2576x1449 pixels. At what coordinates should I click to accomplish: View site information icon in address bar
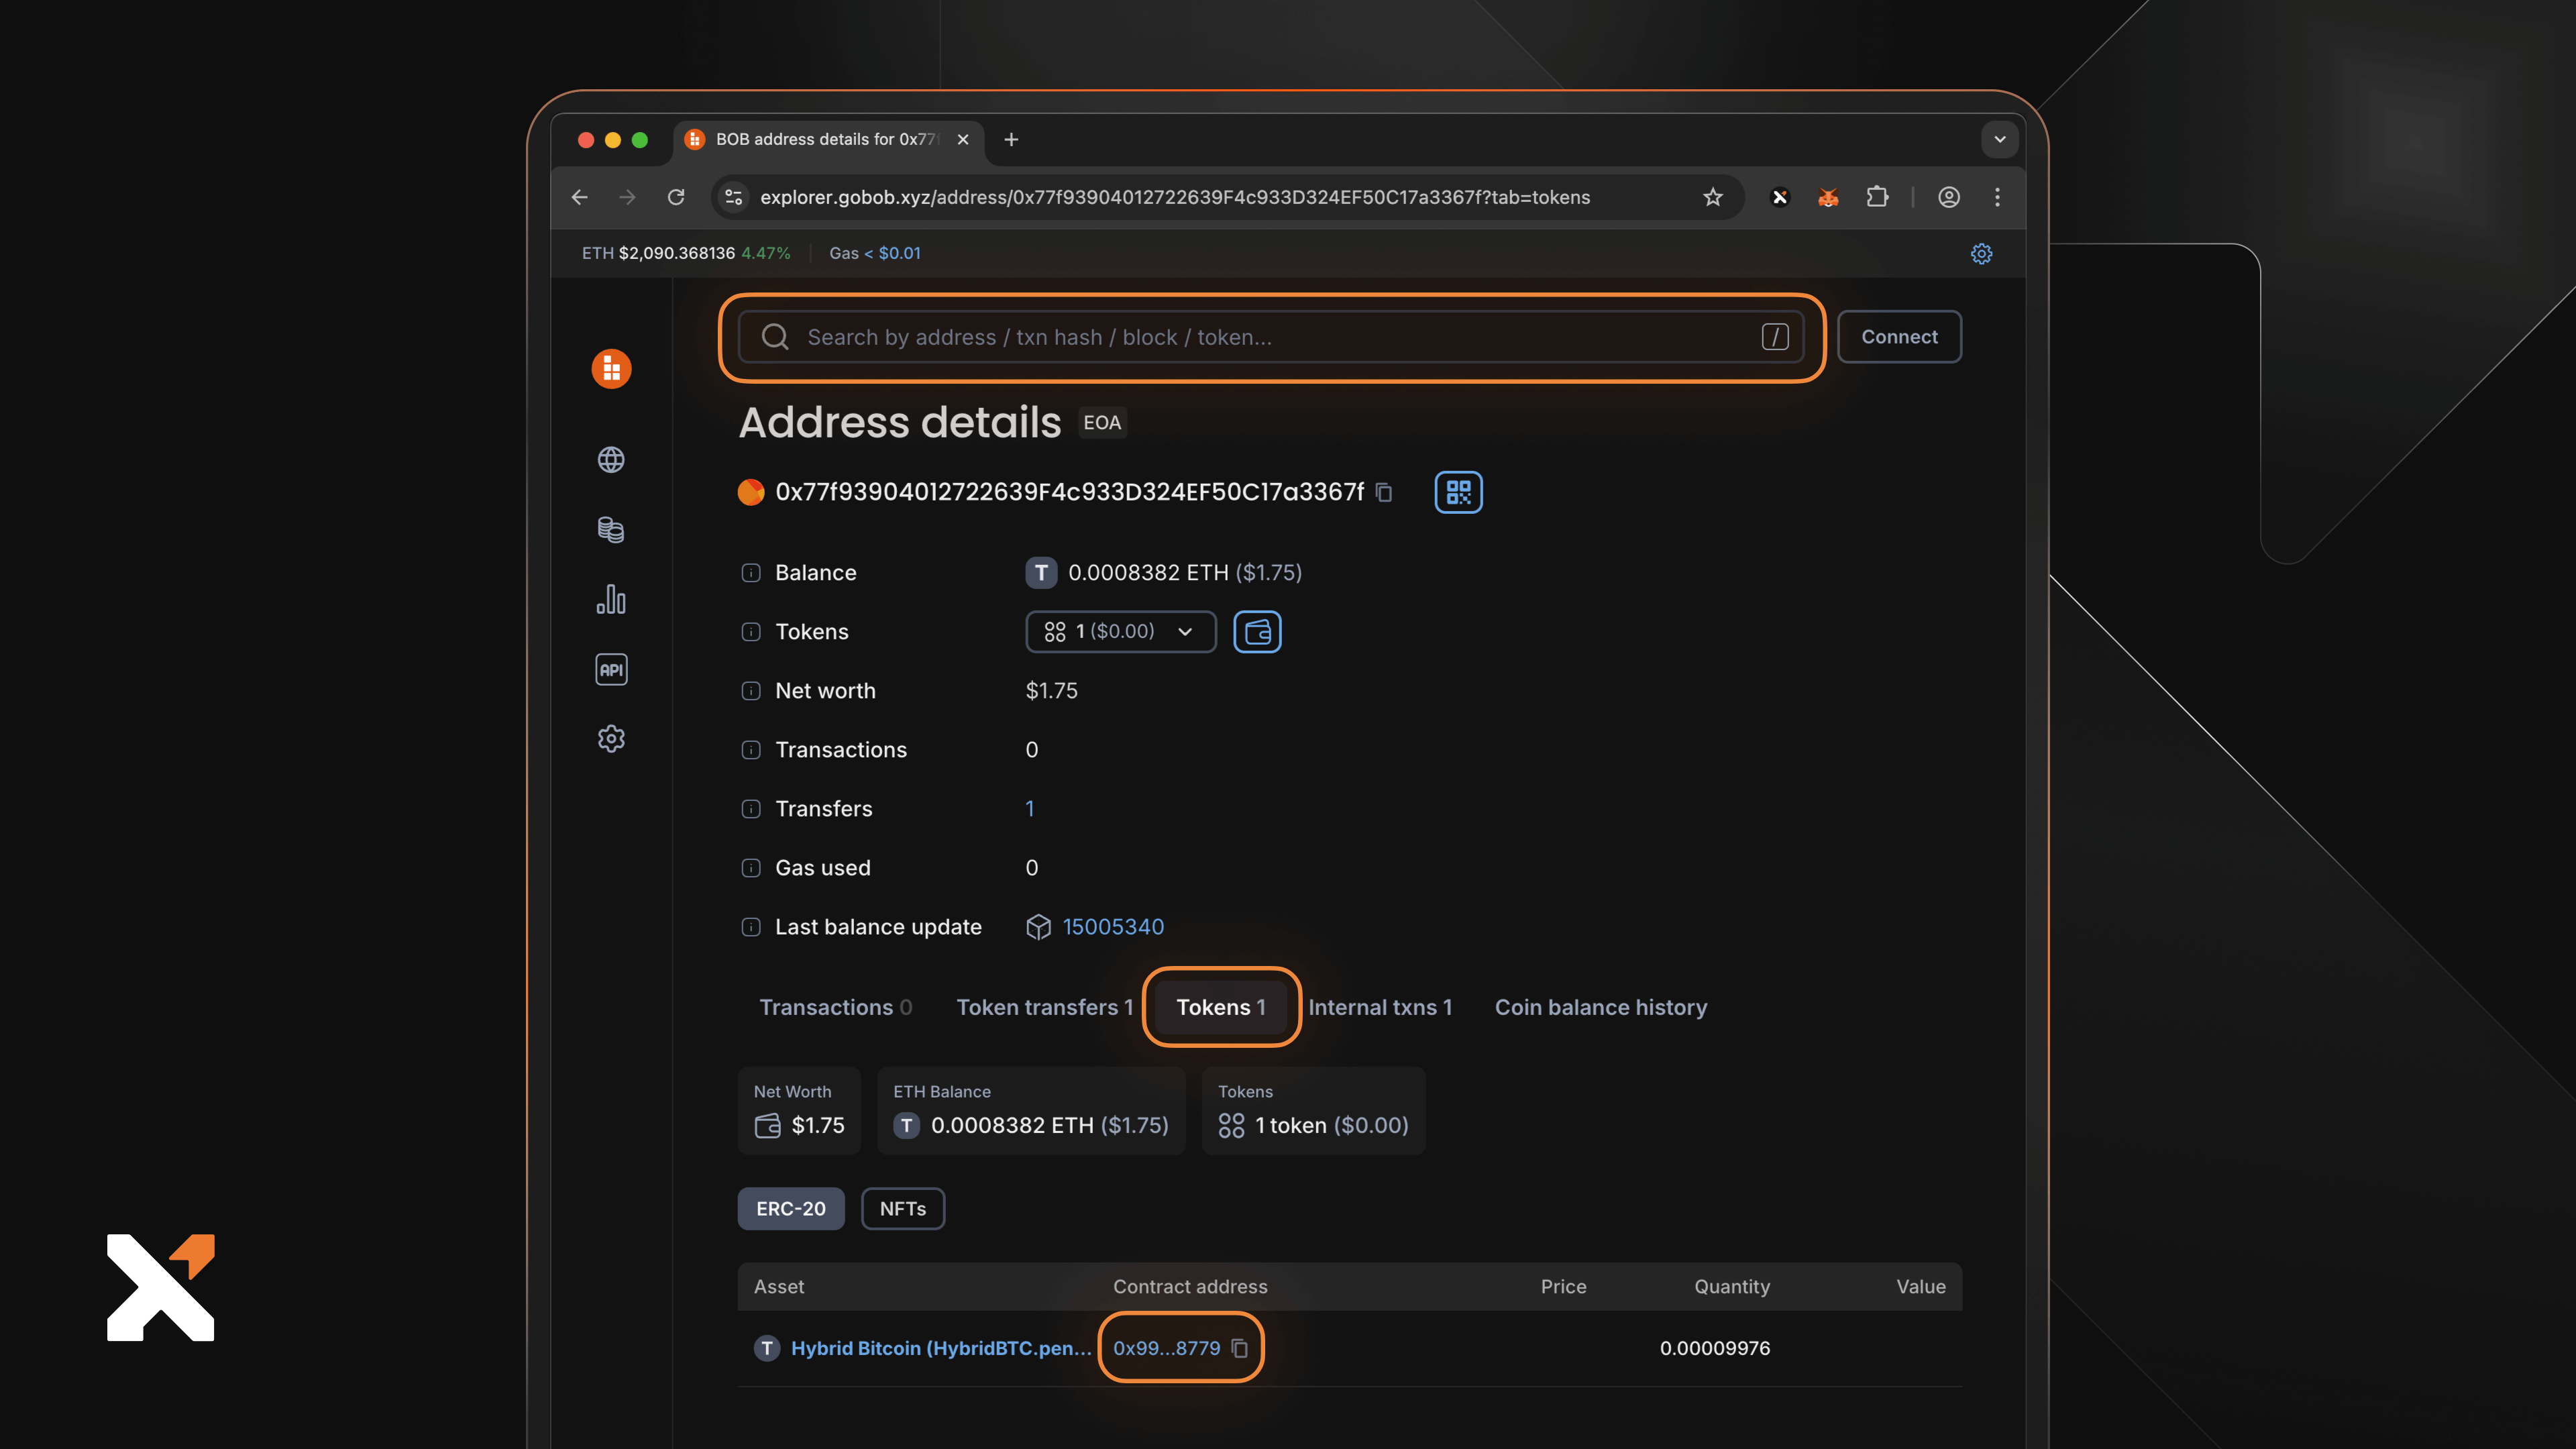tap(733, 197)
